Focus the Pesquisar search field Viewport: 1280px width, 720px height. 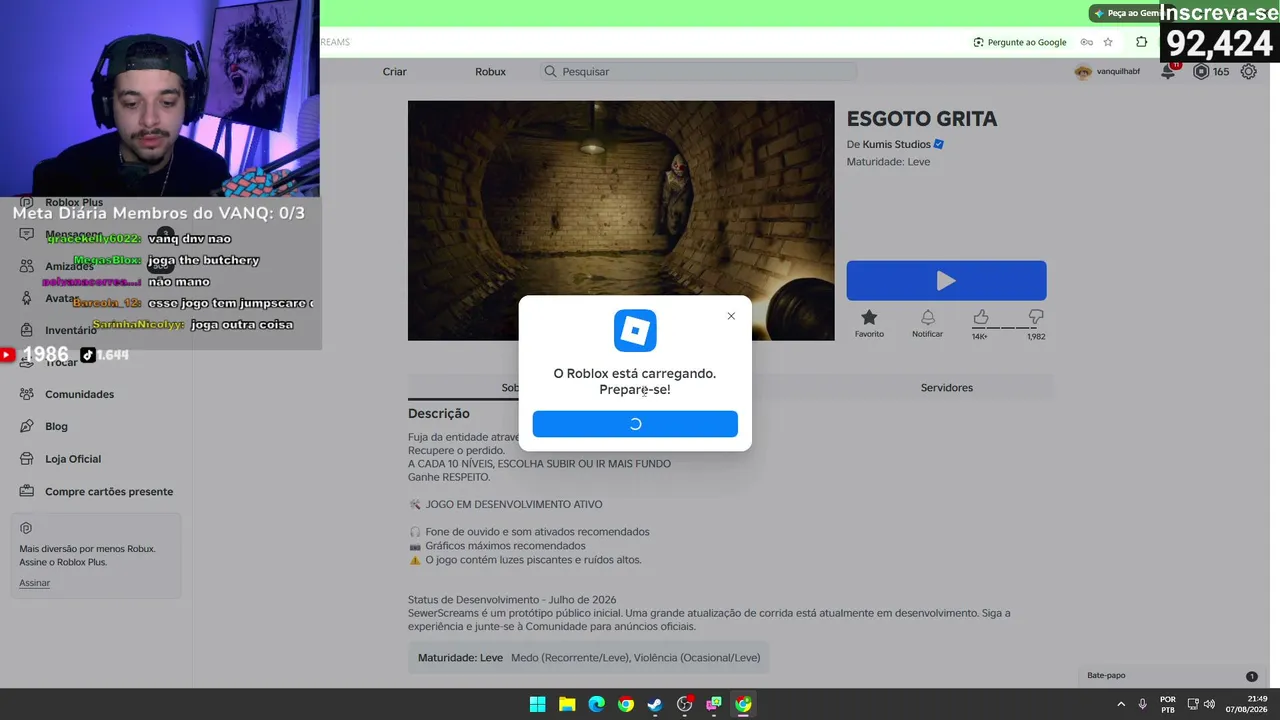point(698,72)
